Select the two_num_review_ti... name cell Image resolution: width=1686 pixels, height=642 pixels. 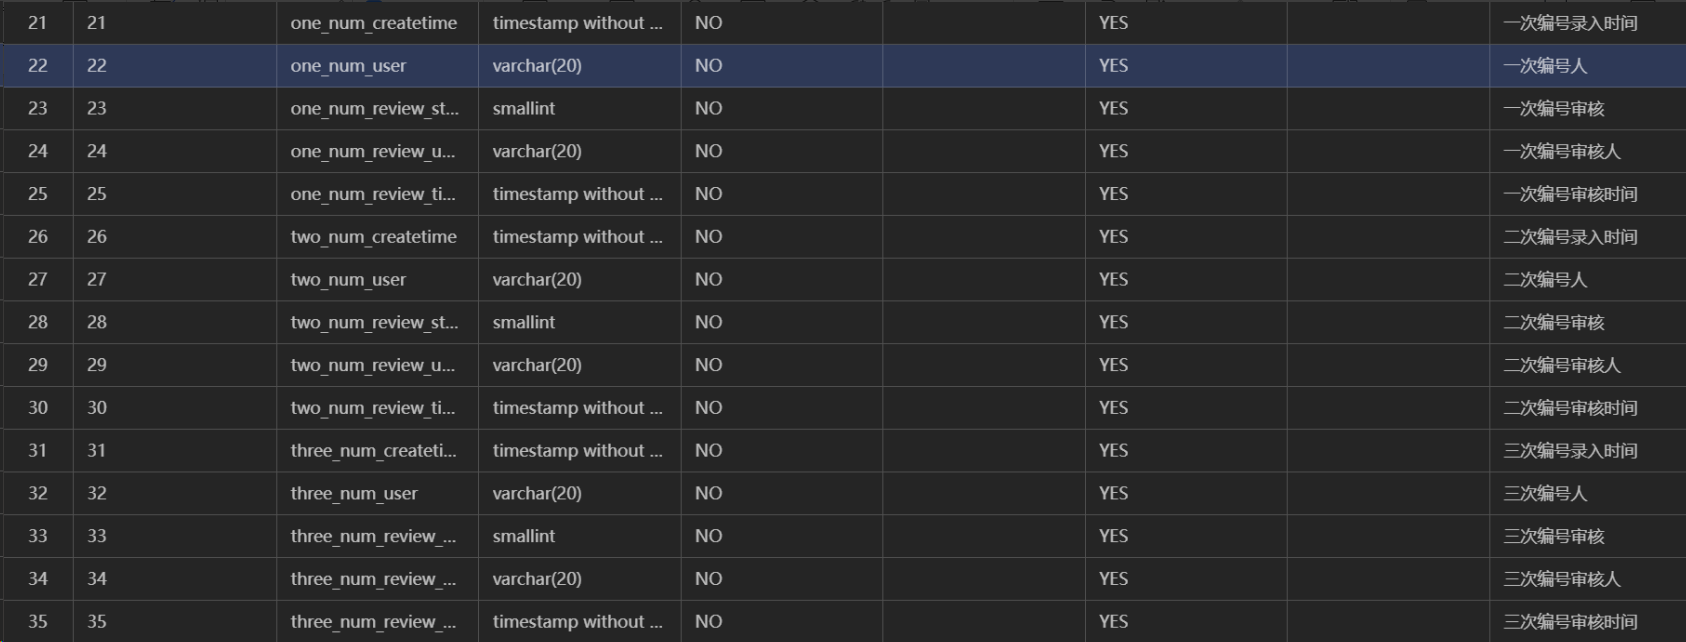pos(377,408)
